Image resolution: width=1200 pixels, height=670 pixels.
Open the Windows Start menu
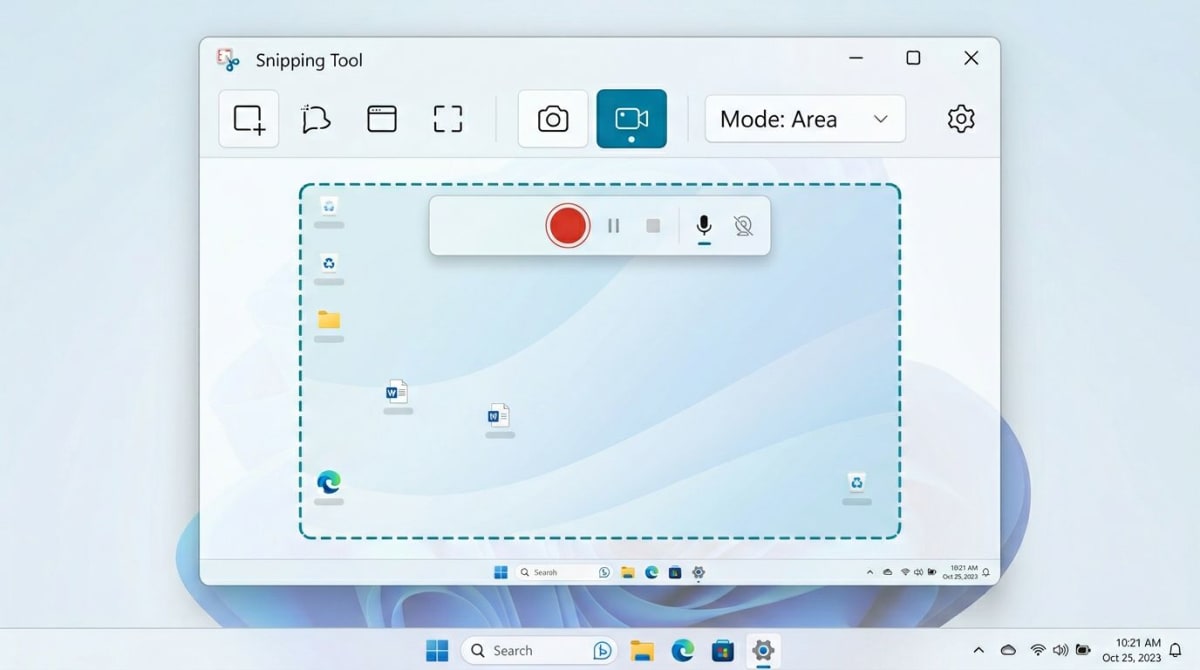pyautogui.click(x=436, y=650)
